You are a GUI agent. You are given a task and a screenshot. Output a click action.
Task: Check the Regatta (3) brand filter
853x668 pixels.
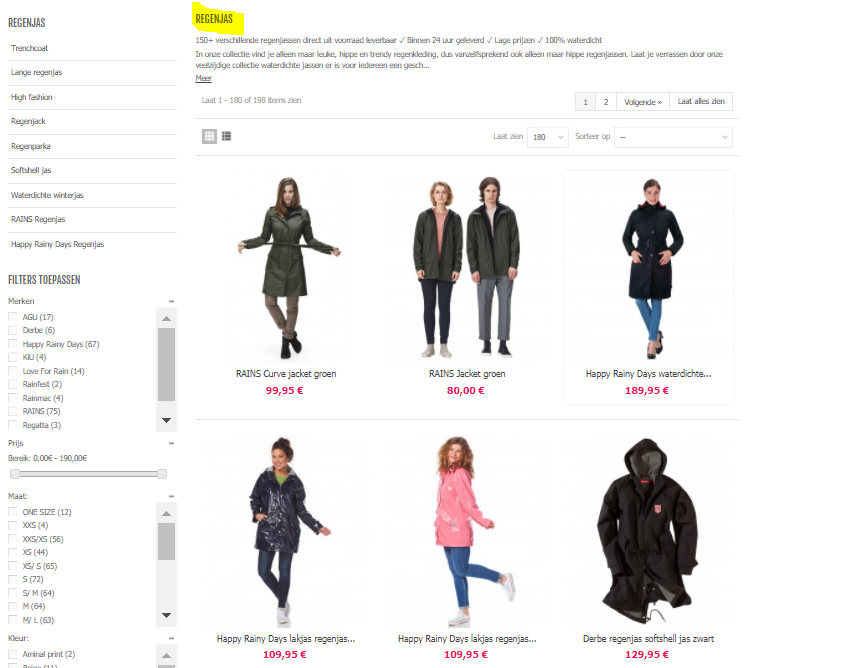[x=13, y=425]
